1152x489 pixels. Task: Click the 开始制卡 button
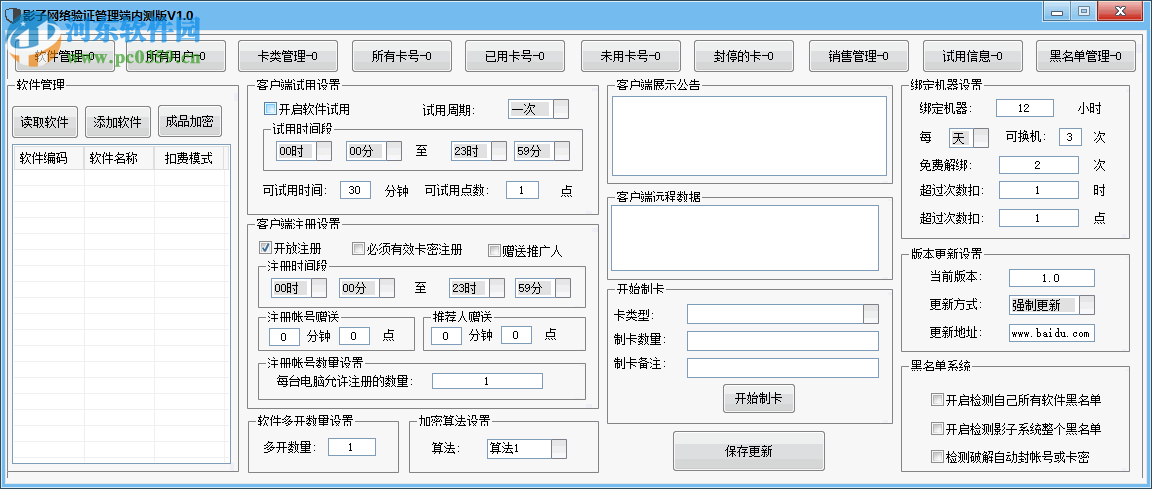click(759, 399)
